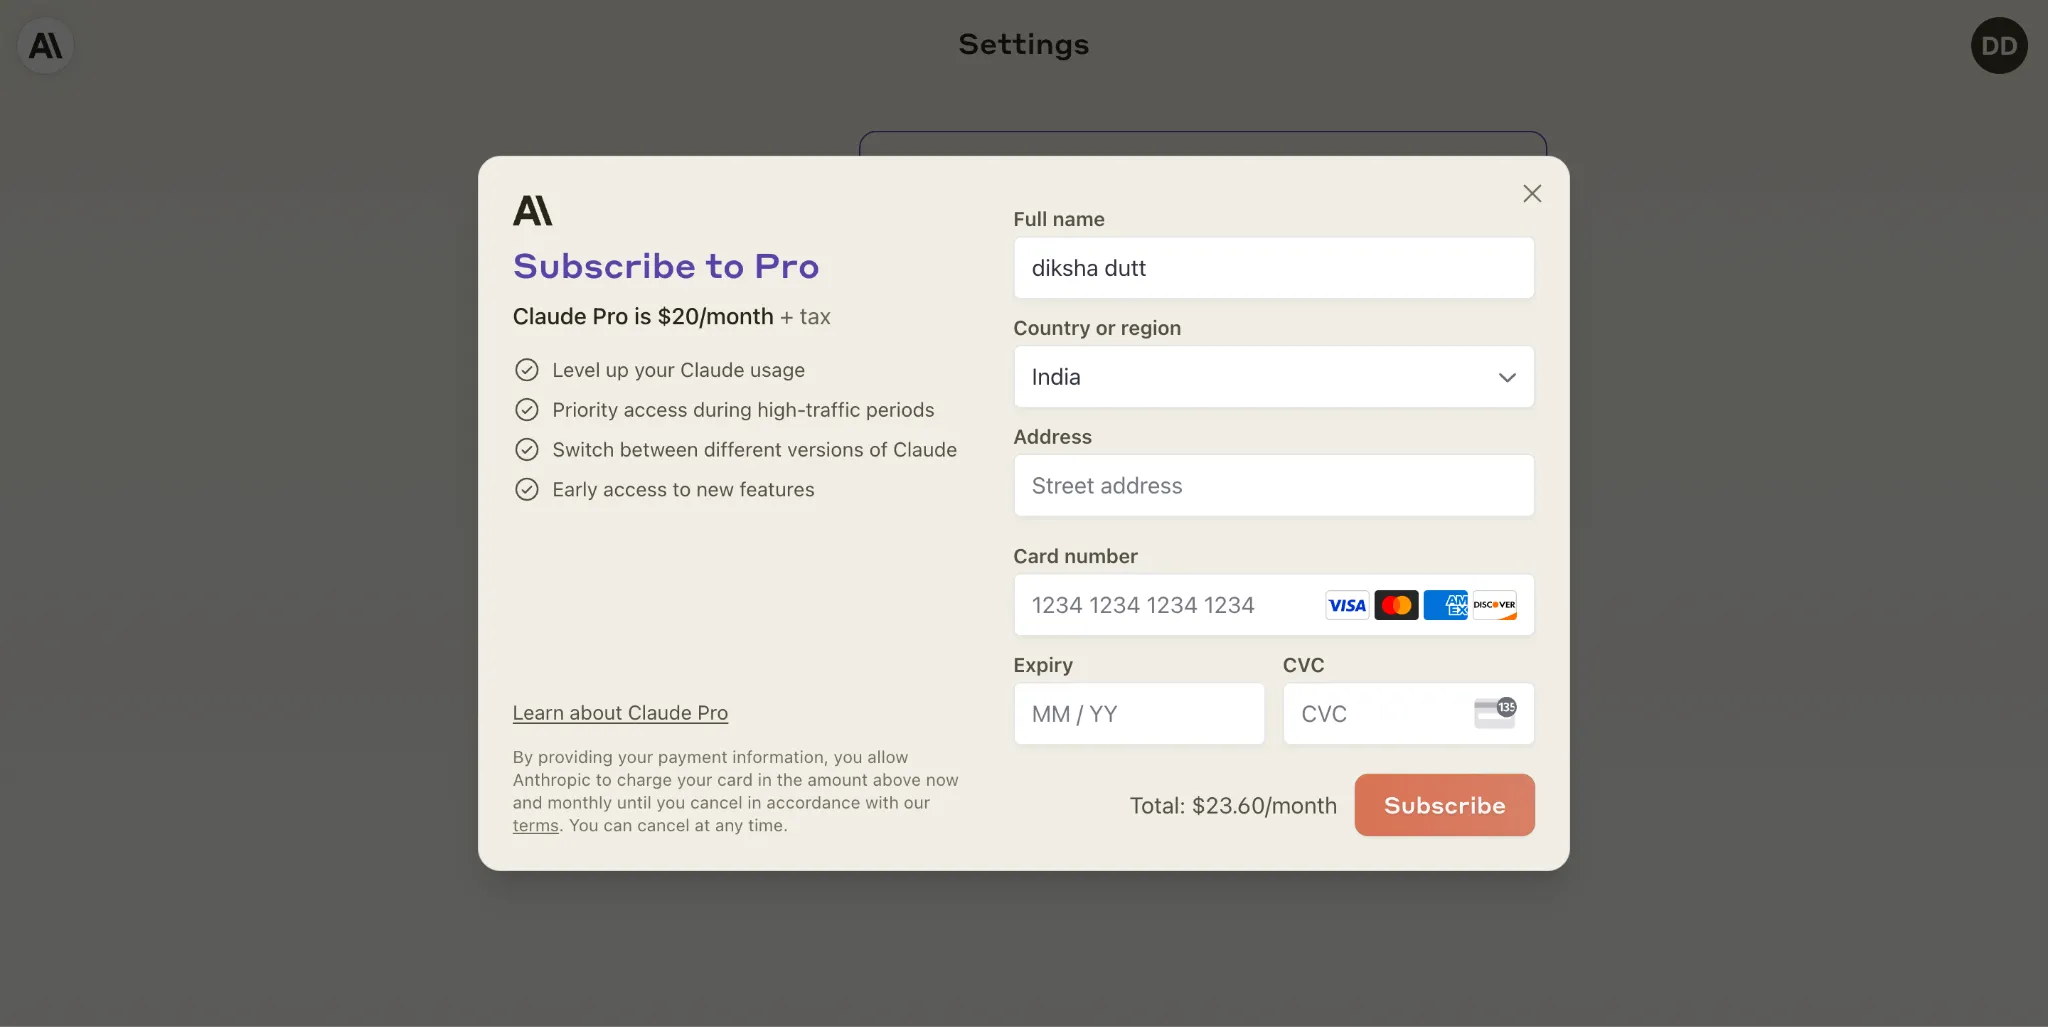2048x1027 pixels.
Task: Click the Card number label
Action: pos(1075,556)
